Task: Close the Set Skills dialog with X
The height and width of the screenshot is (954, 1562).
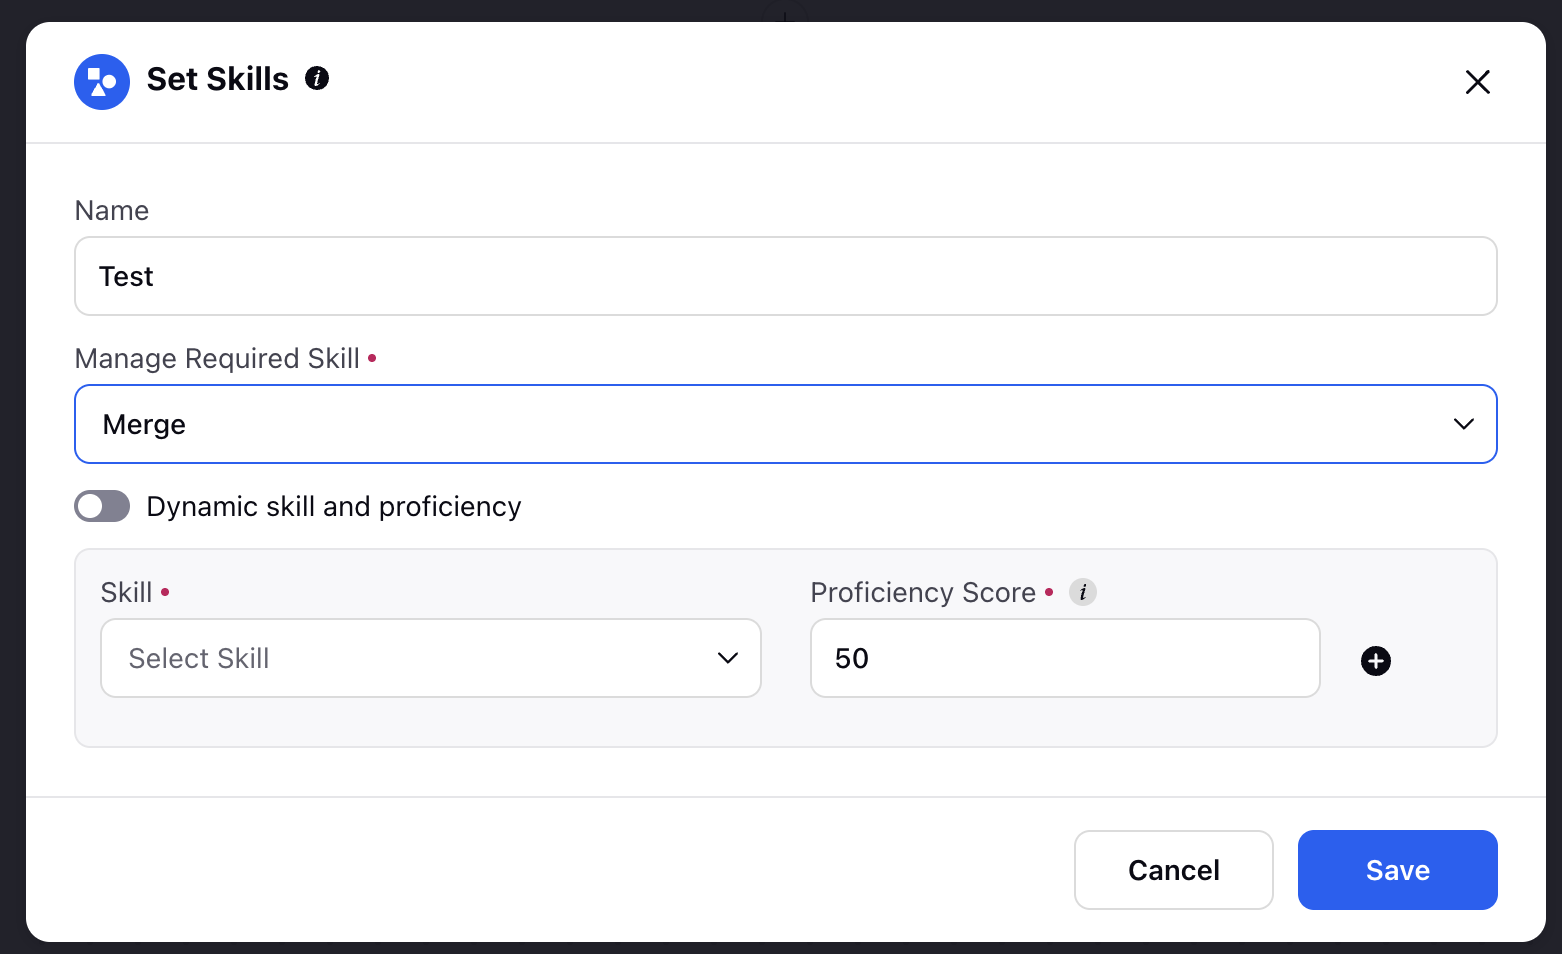Action: point(1477,82)
